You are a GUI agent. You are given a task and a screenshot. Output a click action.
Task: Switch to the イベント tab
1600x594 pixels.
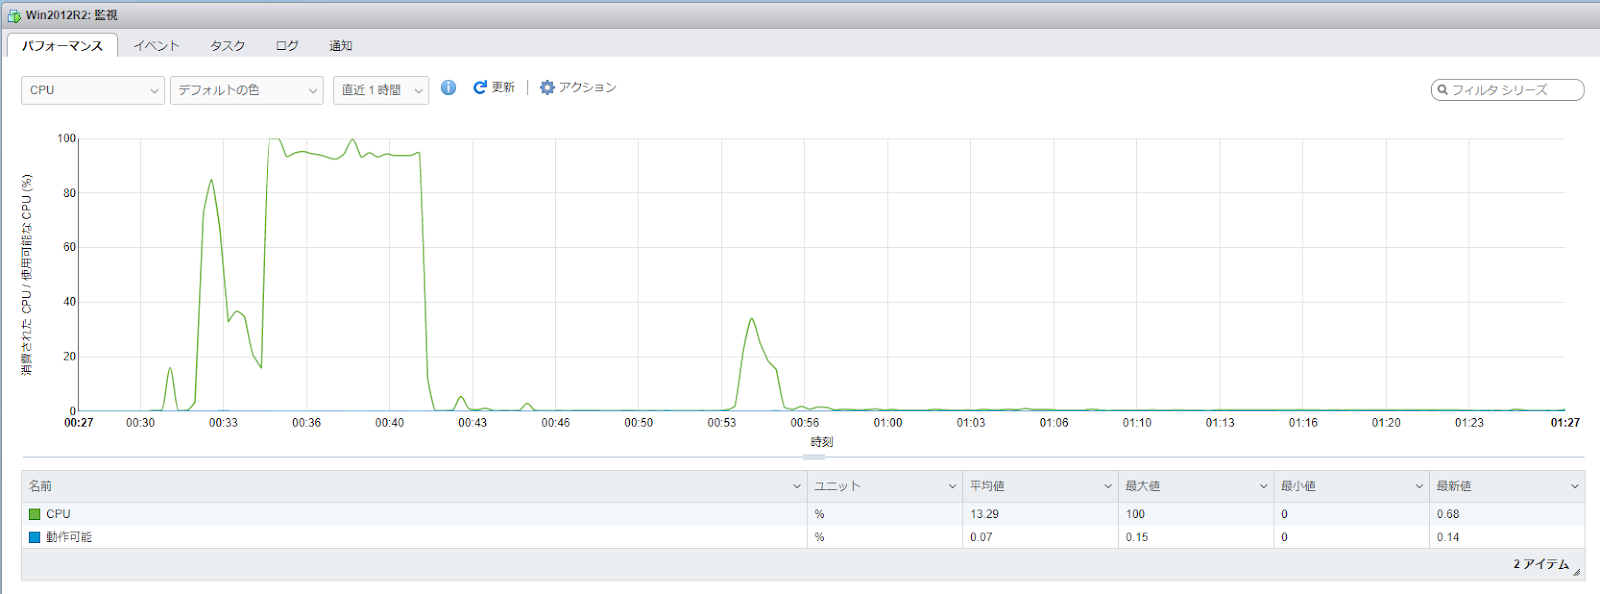pos(157,46)
